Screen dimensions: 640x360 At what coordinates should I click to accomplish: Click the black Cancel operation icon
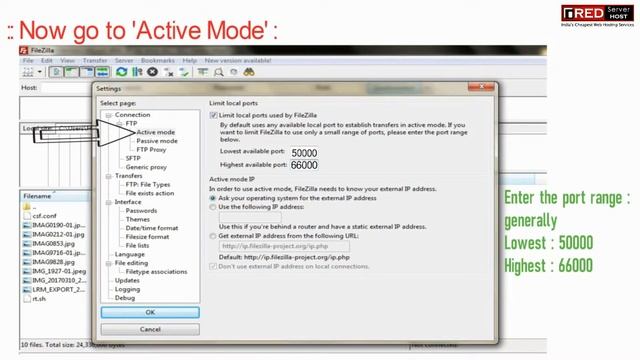[x=153, y=72]
